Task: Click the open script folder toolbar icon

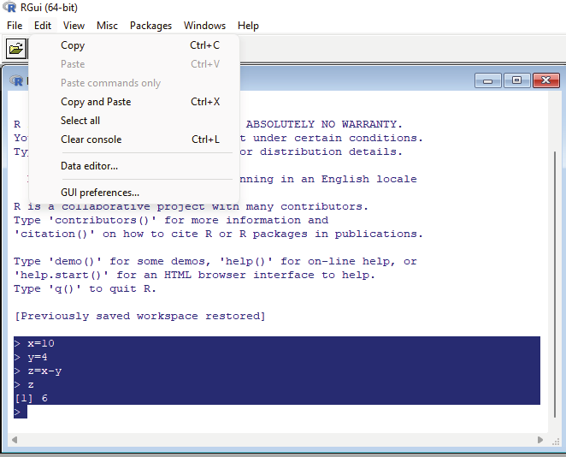Action: coord(16,48)
